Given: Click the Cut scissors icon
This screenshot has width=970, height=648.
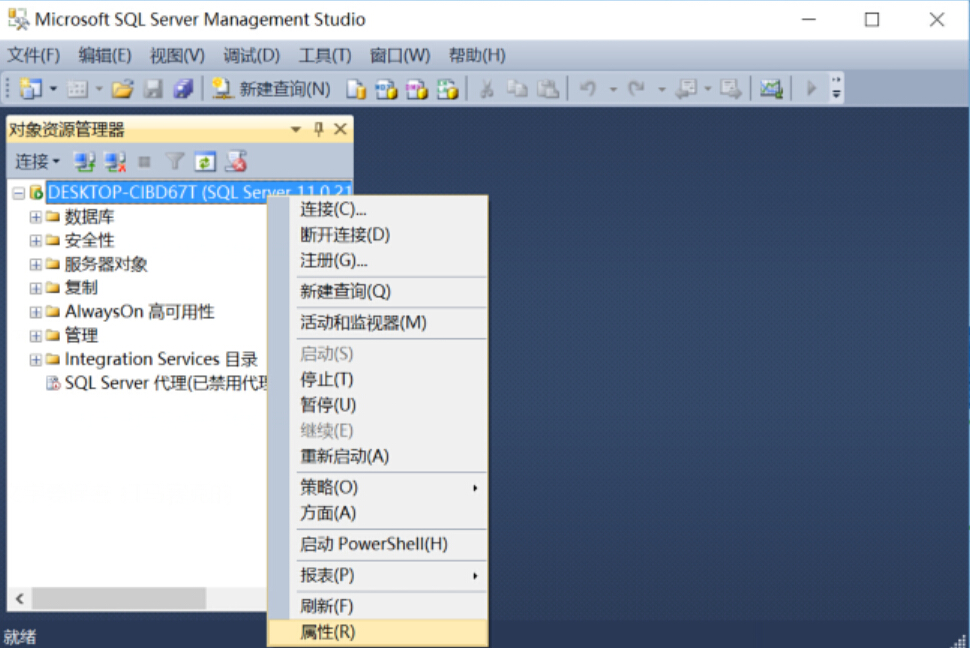Looking at the screenshot, I should [487, 89].
